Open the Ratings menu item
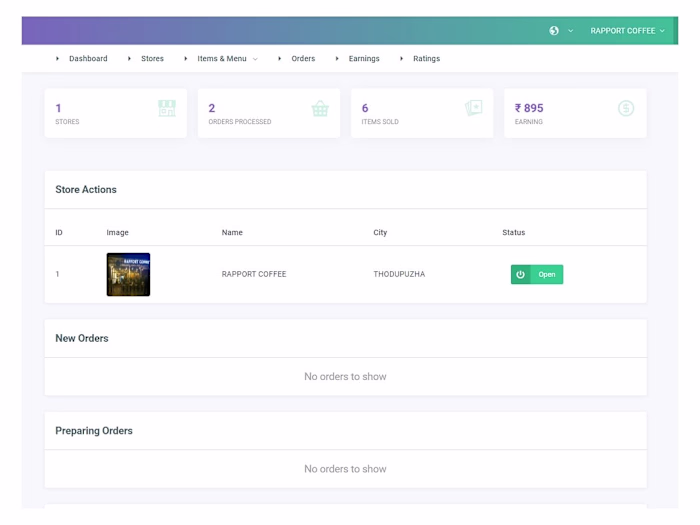The image size is (700, 525). 426,58
